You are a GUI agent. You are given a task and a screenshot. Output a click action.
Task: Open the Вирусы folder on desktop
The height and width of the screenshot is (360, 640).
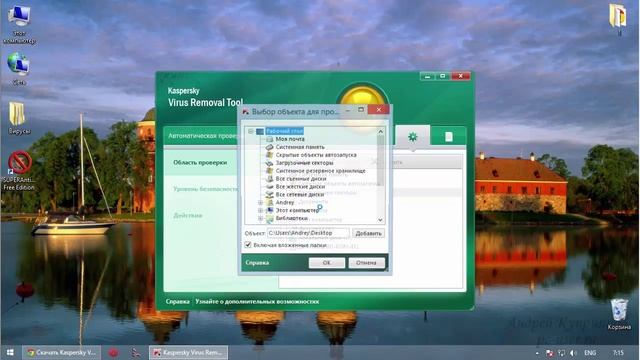pyautogui.click(x=18, y=118)
